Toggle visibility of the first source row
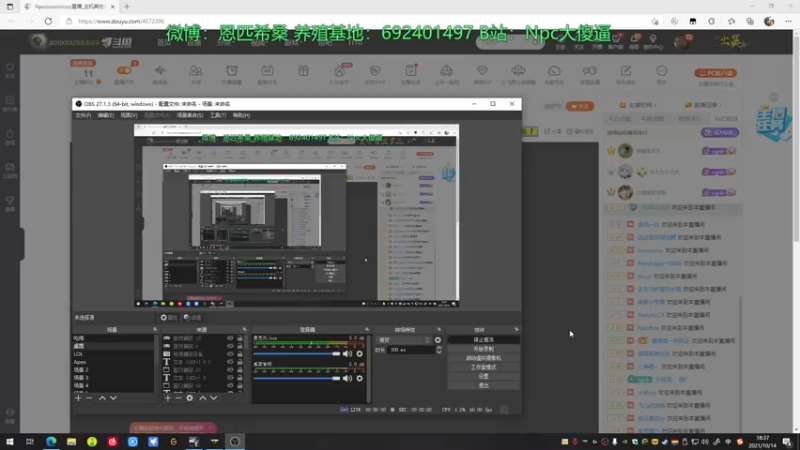Viewport: 800px width, 450px height. pyautogui.click(x=230, y=338)
